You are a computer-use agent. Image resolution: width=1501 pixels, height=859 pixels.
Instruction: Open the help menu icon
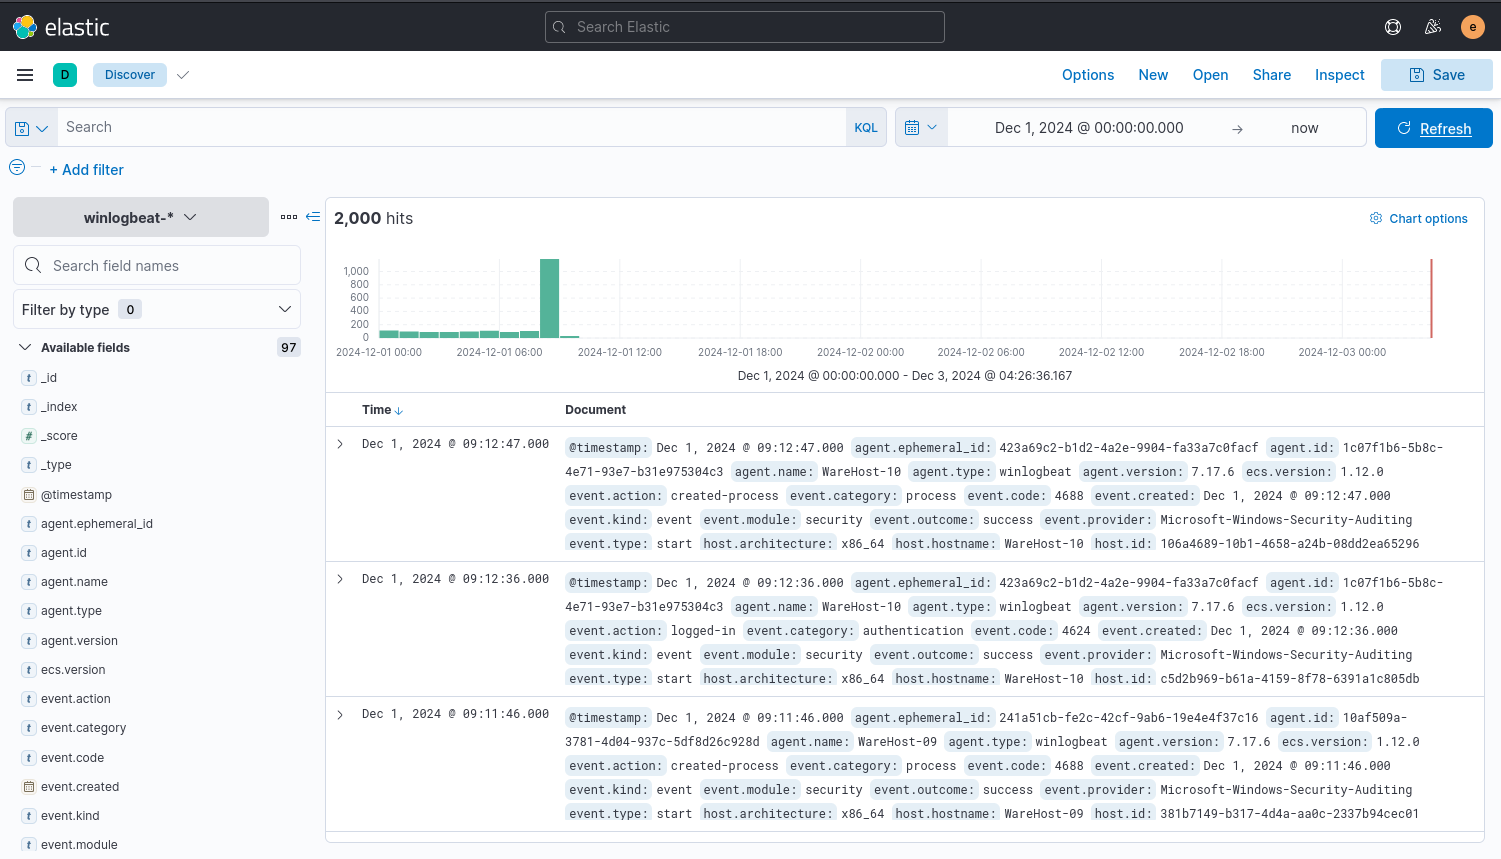(1393, 27)
